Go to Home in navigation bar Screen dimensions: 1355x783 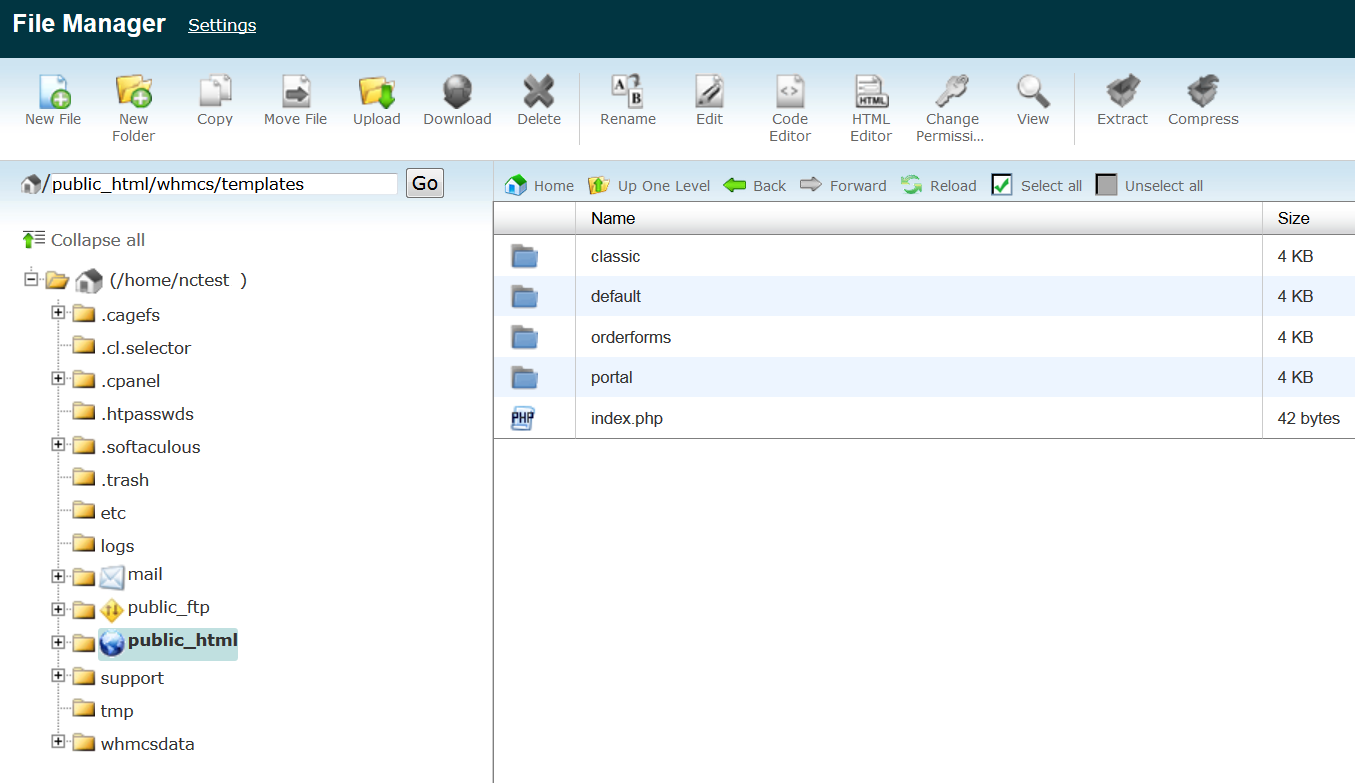[539, 185]
